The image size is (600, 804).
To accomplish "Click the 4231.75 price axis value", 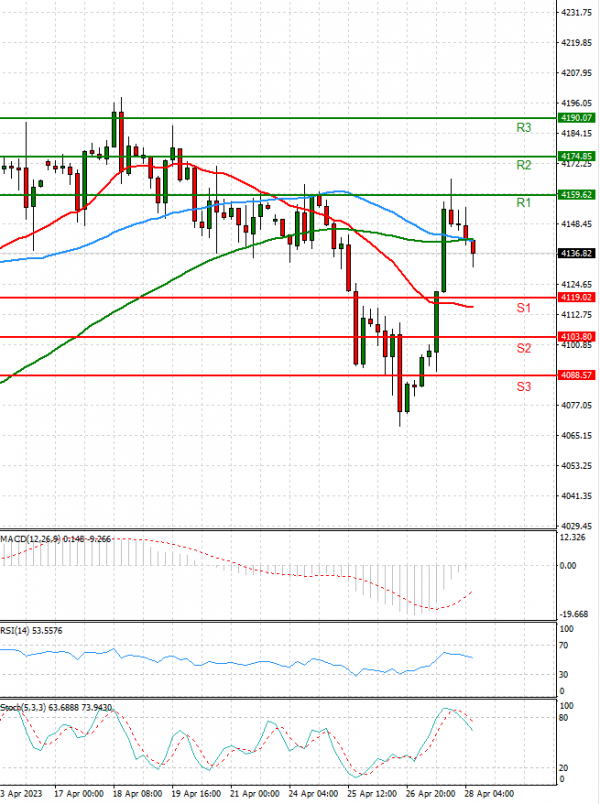I will click(576, 12).
